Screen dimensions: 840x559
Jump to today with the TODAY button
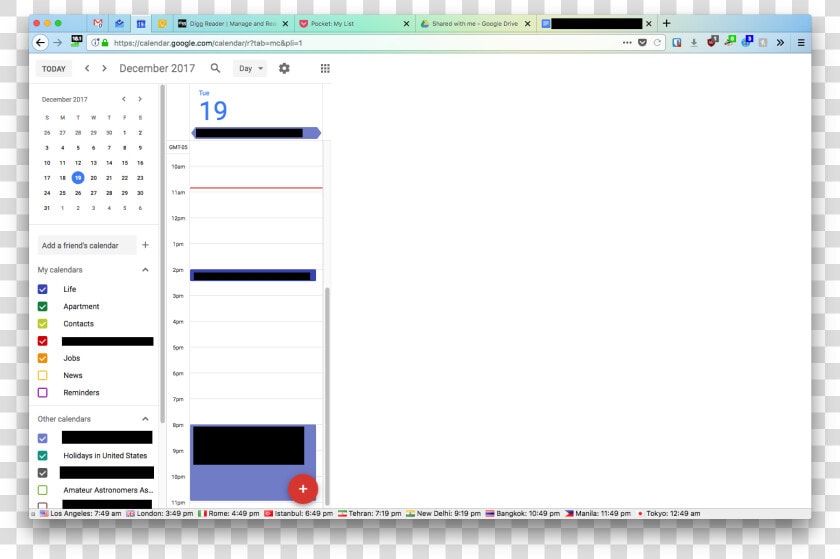tap(54, 69)
